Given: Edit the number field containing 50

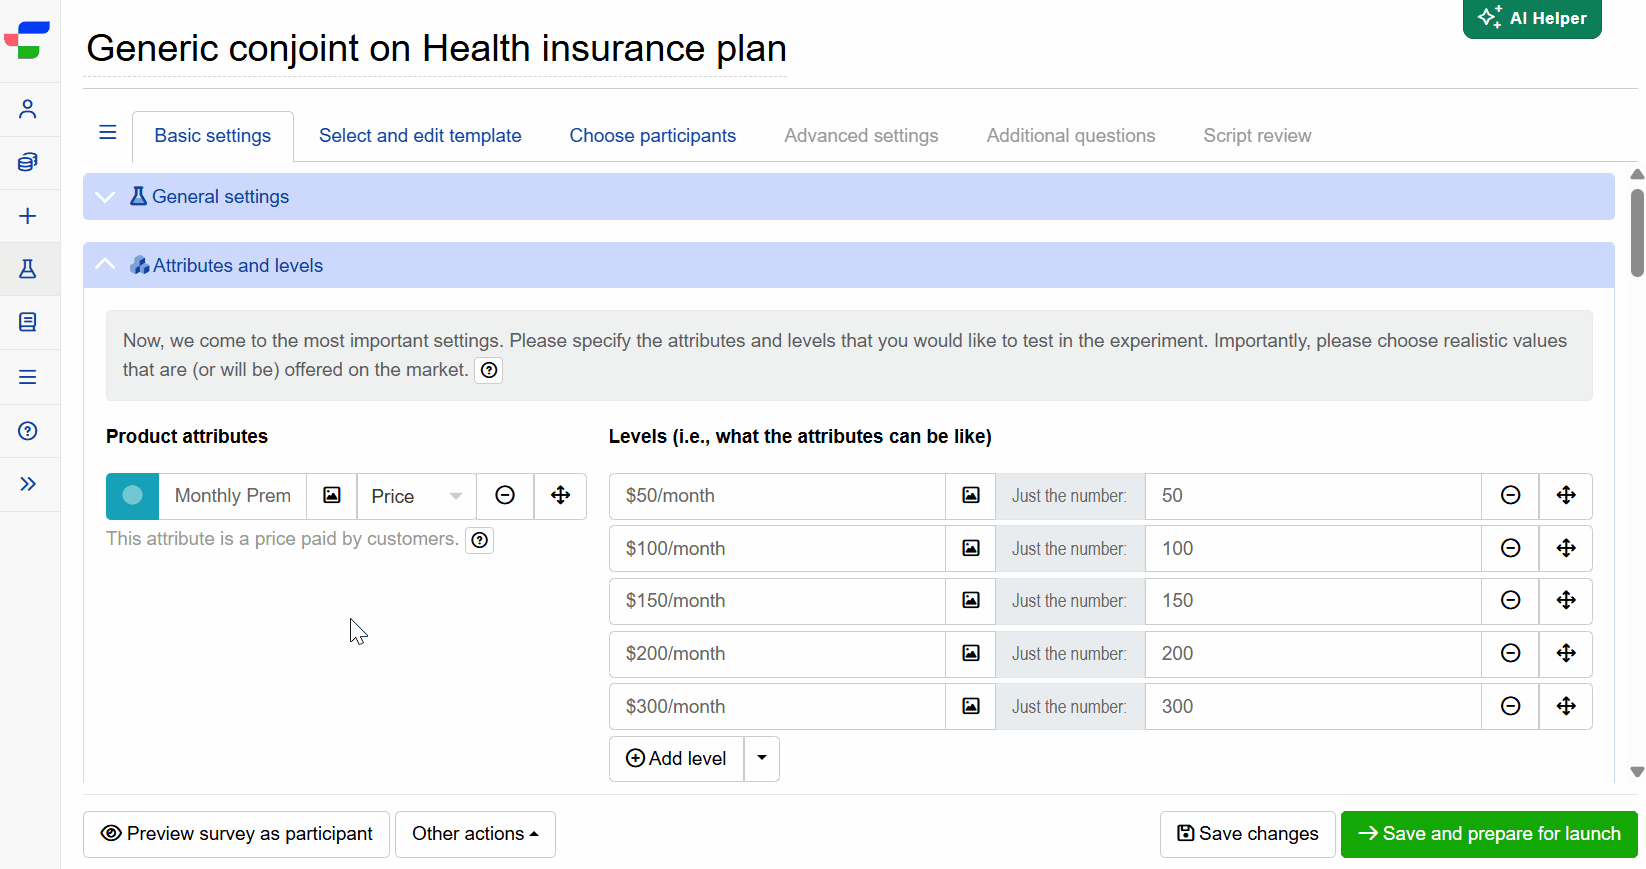Looking at the screenshot, I should tap(1313, 496).
